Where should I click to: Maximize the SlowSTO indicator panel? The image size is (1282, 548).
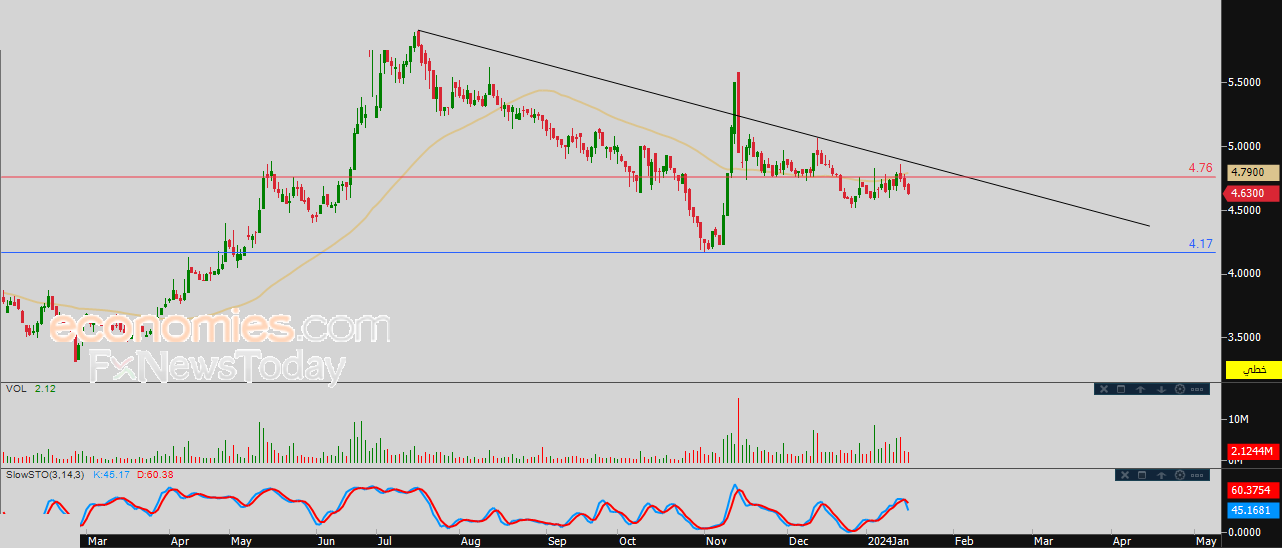[x=1142, y=475]
